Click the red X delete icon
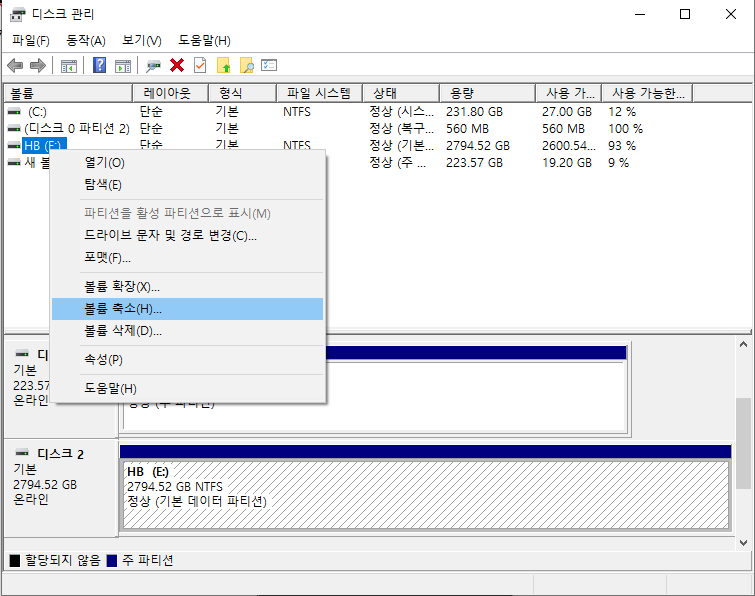This screenshot has width=755, height=596. point(177,65)
